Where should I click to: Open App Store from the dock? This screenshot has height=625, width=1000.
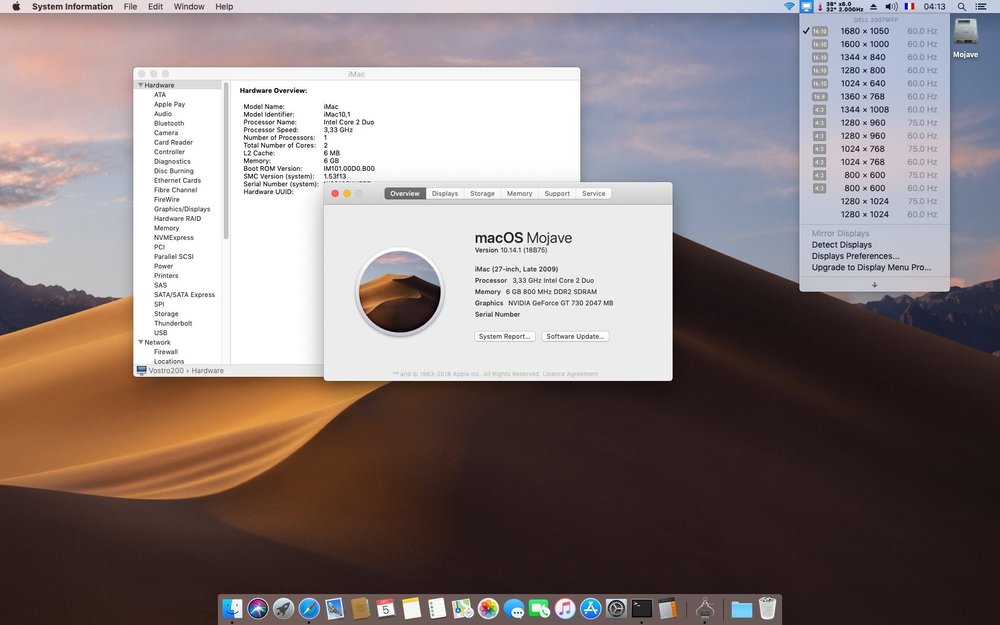[591, 608]
